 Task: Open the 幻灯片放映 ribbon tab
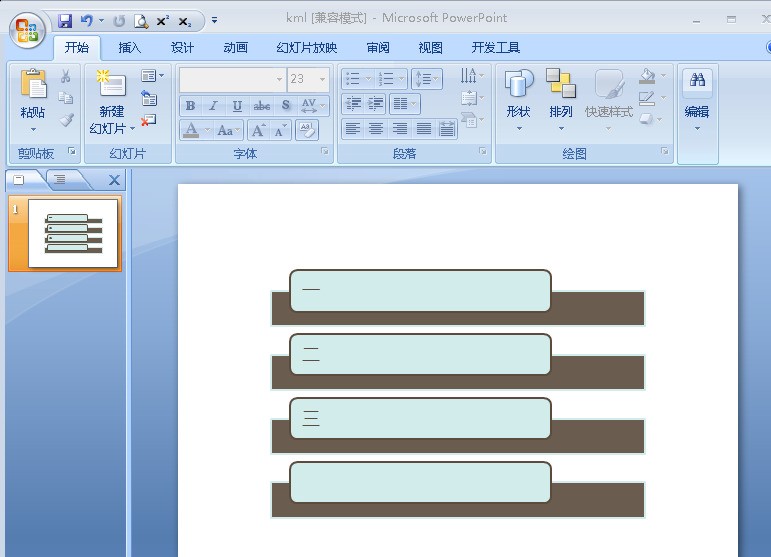coord(306,48)
